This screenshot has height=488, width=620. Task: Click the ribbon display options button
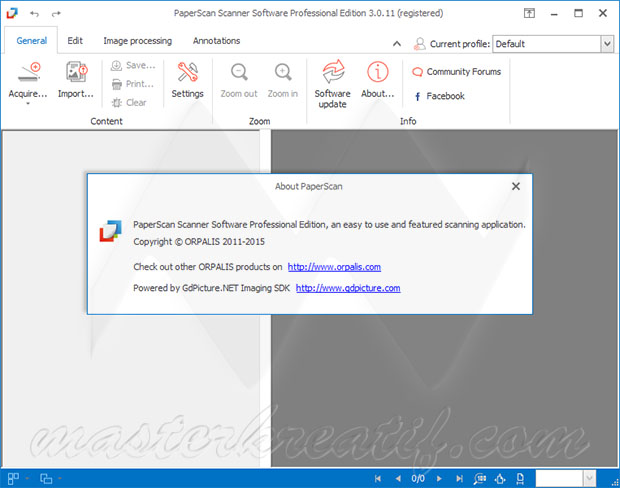point(529,13)
